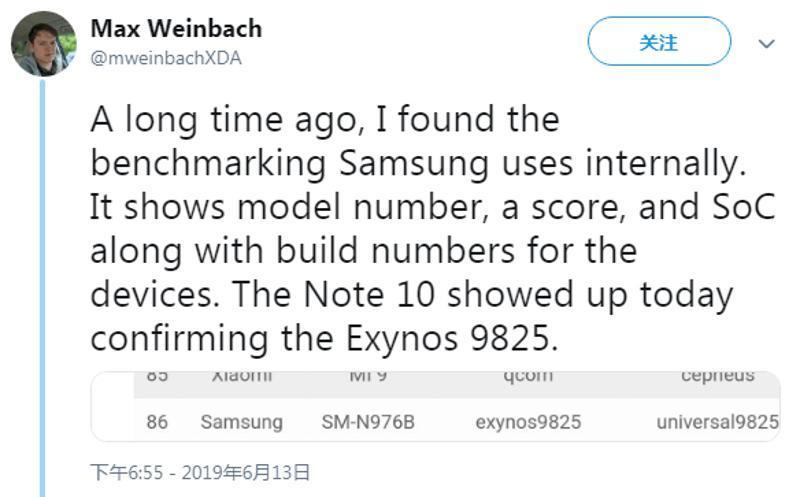The width and height of the screenshot is (800, 497).
Task: Click the cut-off Mi 9 cell
Action: pos(367,378)
